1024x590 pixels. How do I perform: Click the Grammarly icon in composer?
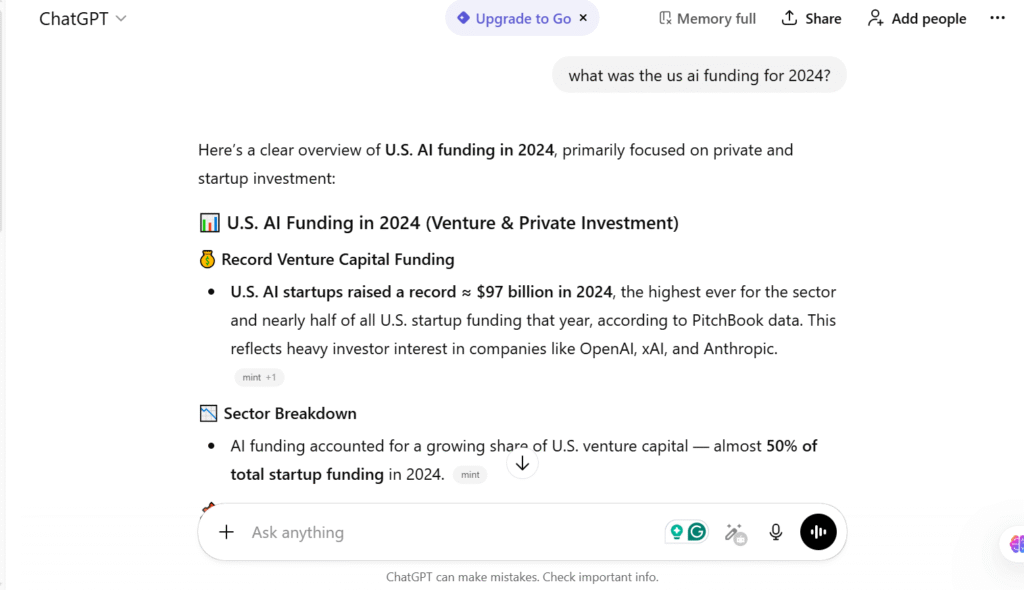(697, 532)
